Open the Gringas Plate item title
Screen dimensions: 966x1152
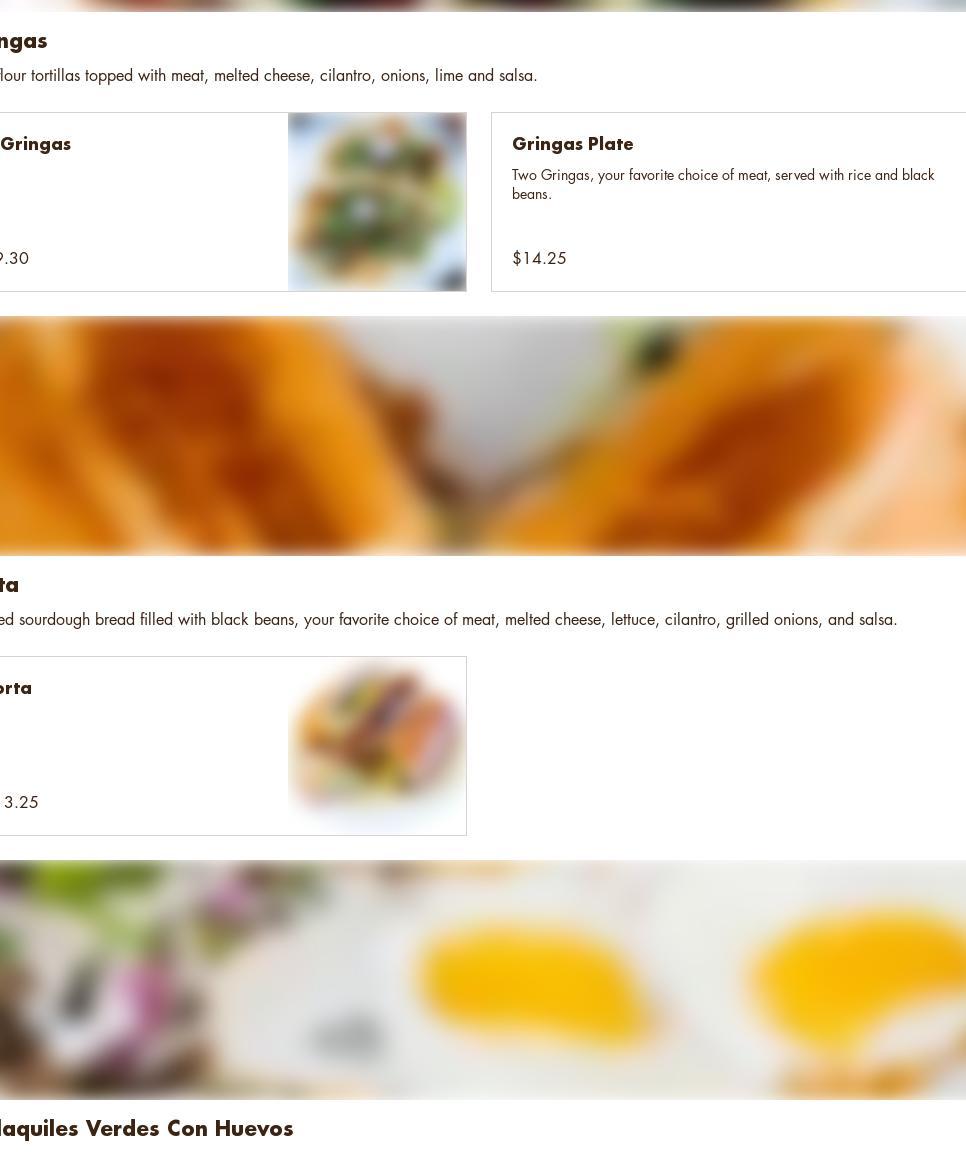click(572, 144)
